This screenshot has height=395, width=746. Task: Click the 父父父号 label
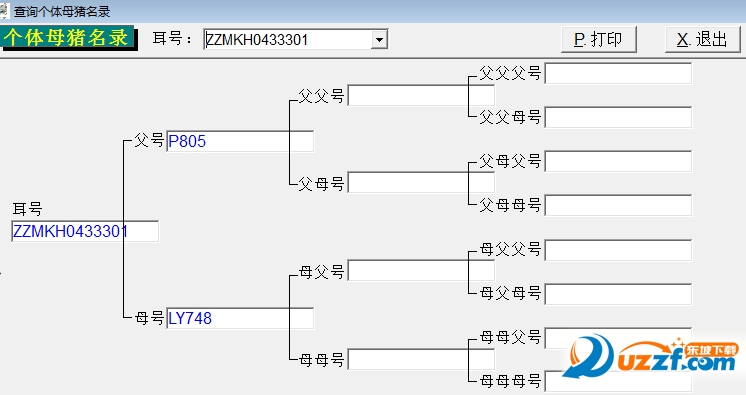tap(510, 73)
